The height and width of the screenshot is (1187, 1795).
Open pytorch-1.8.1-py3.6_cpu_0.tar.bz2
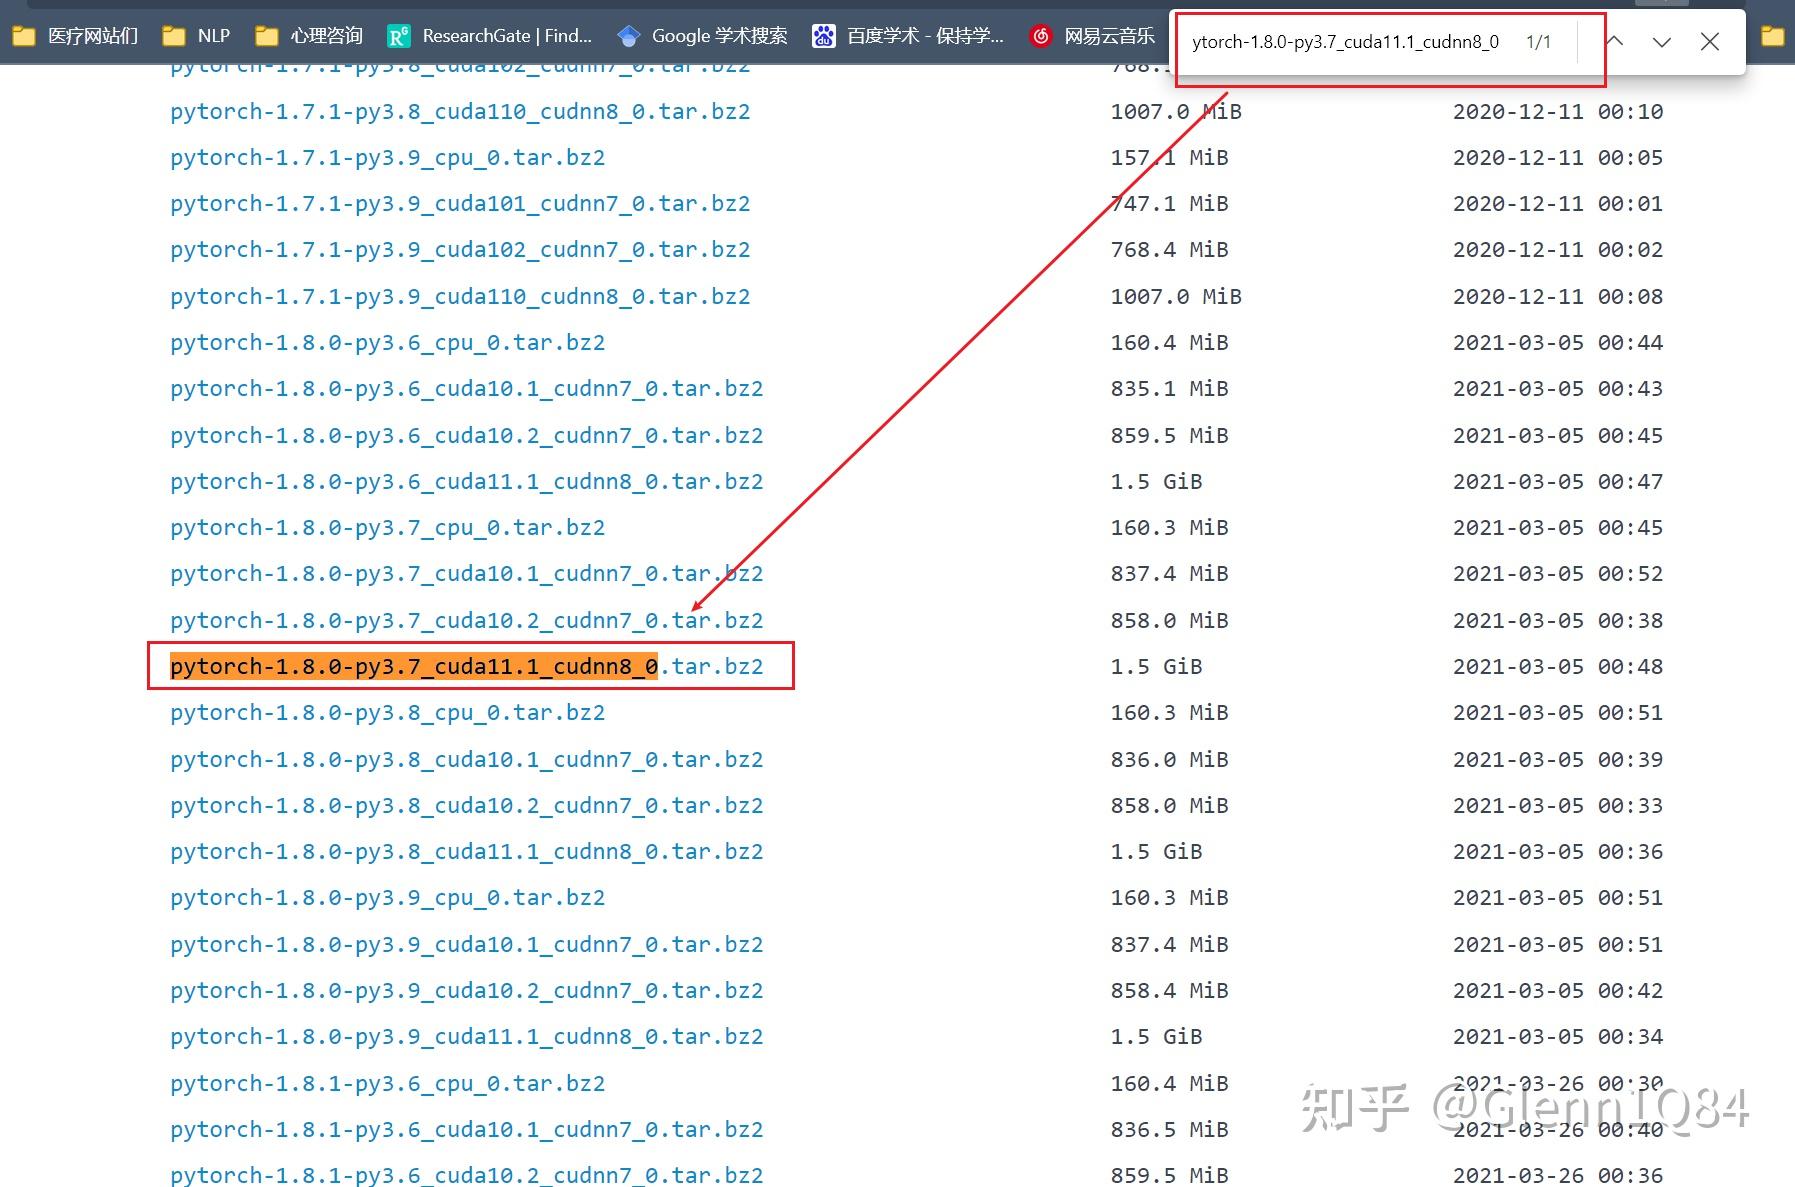pos(388,1083)
